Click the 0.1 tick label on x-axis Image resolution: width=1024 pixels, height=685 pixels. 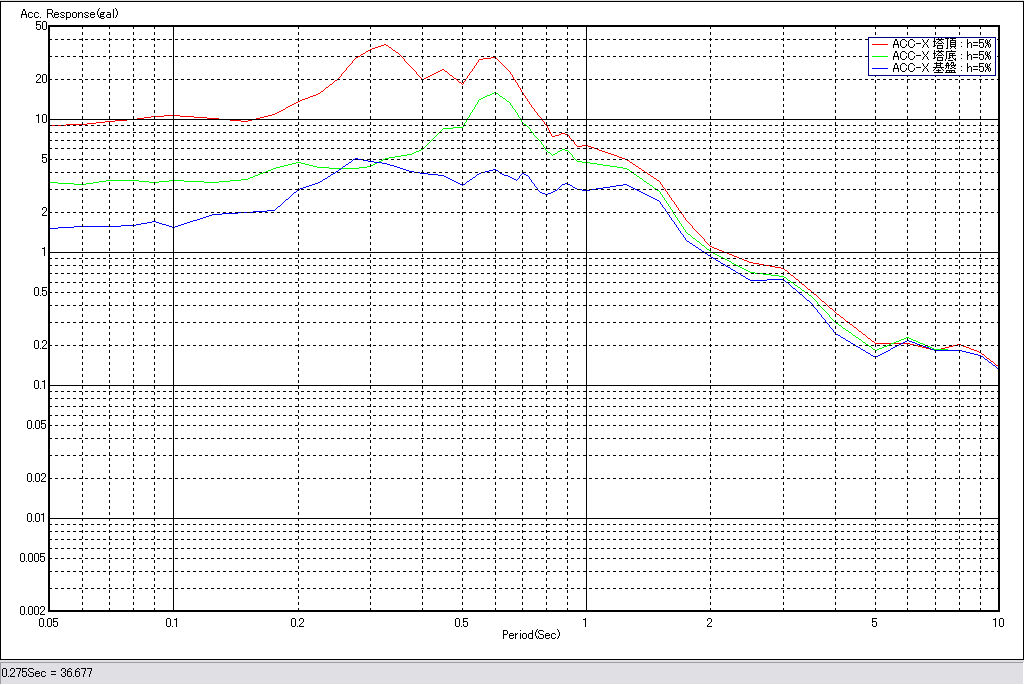pos(174,622)
